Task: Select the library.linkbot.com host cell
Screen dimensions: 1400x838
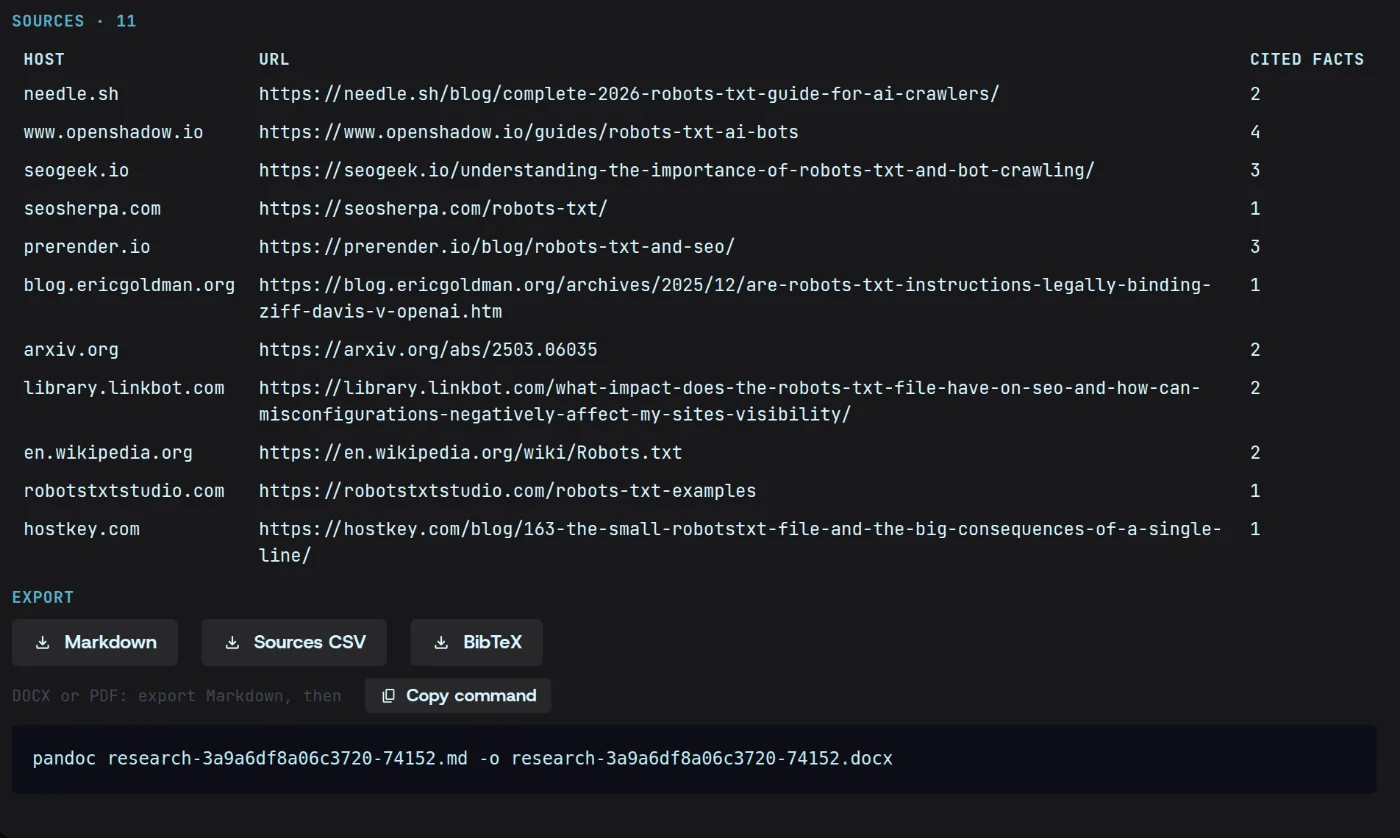Action: coord(124,388)
